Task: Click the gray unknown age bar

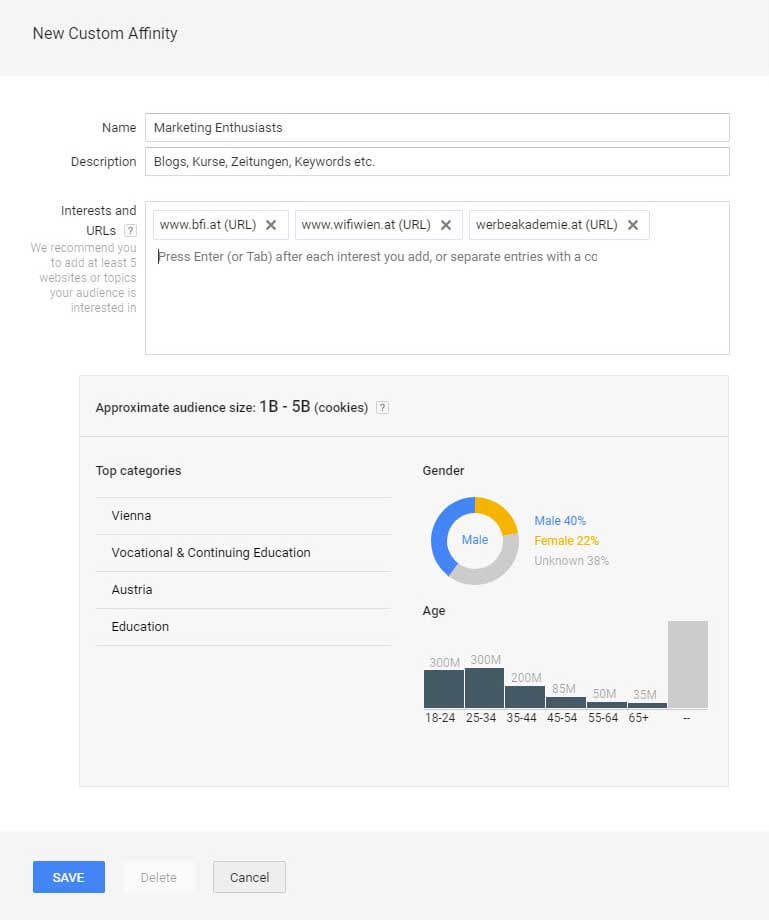Action: [x=687, y=665]
